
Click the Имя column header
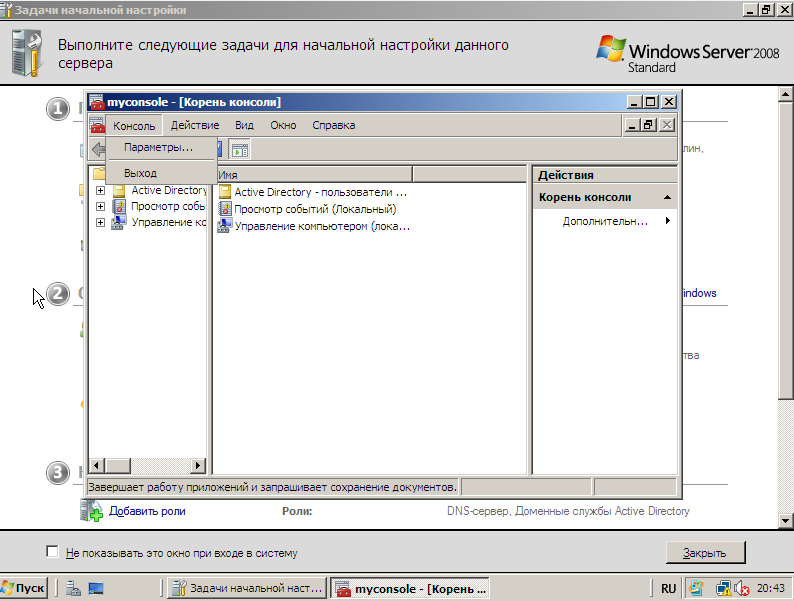tap(314, 175)
